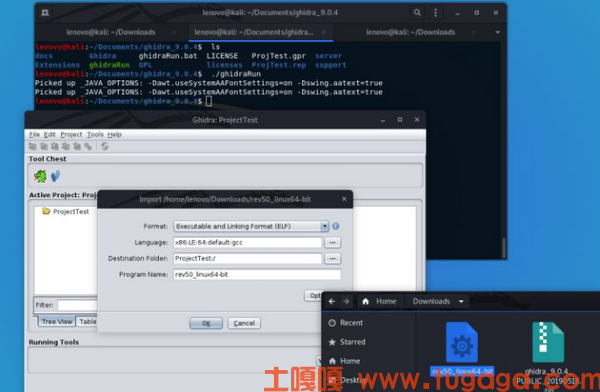Image resolution: width=600 pixels, height=392 pixels.
Task: Open the terminal tab list dropdown arrow
Action: click(497, 32)
